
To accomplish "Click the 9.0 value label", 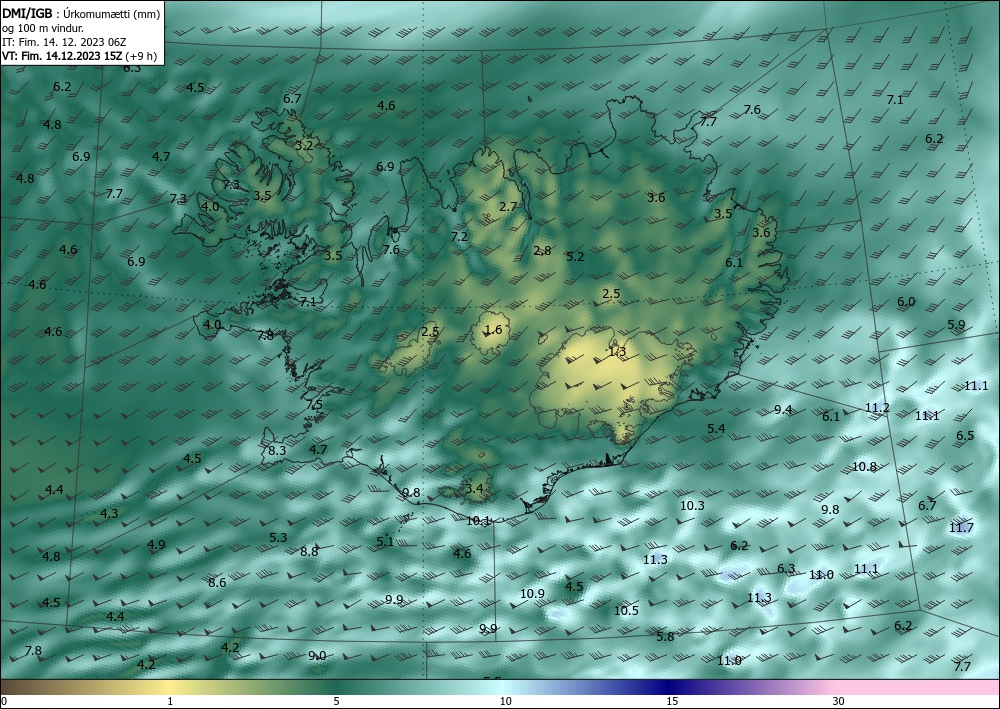I will (x=317, y=655).
